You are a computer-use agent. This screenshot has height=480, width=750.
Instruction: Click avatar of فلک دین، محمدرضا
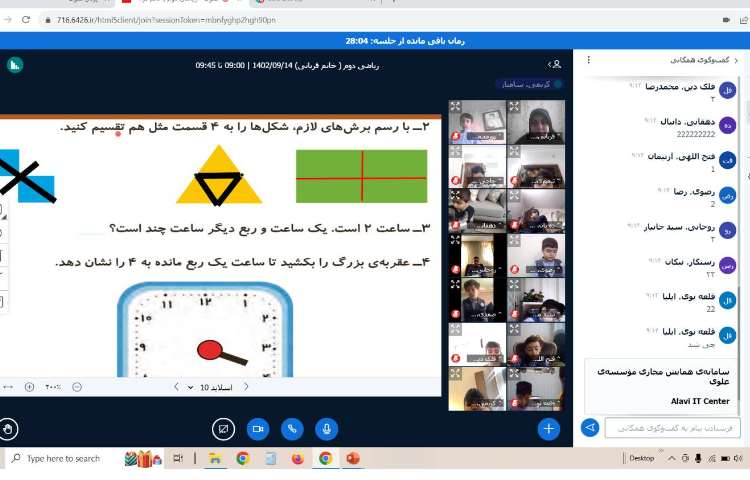pos(727,90)
